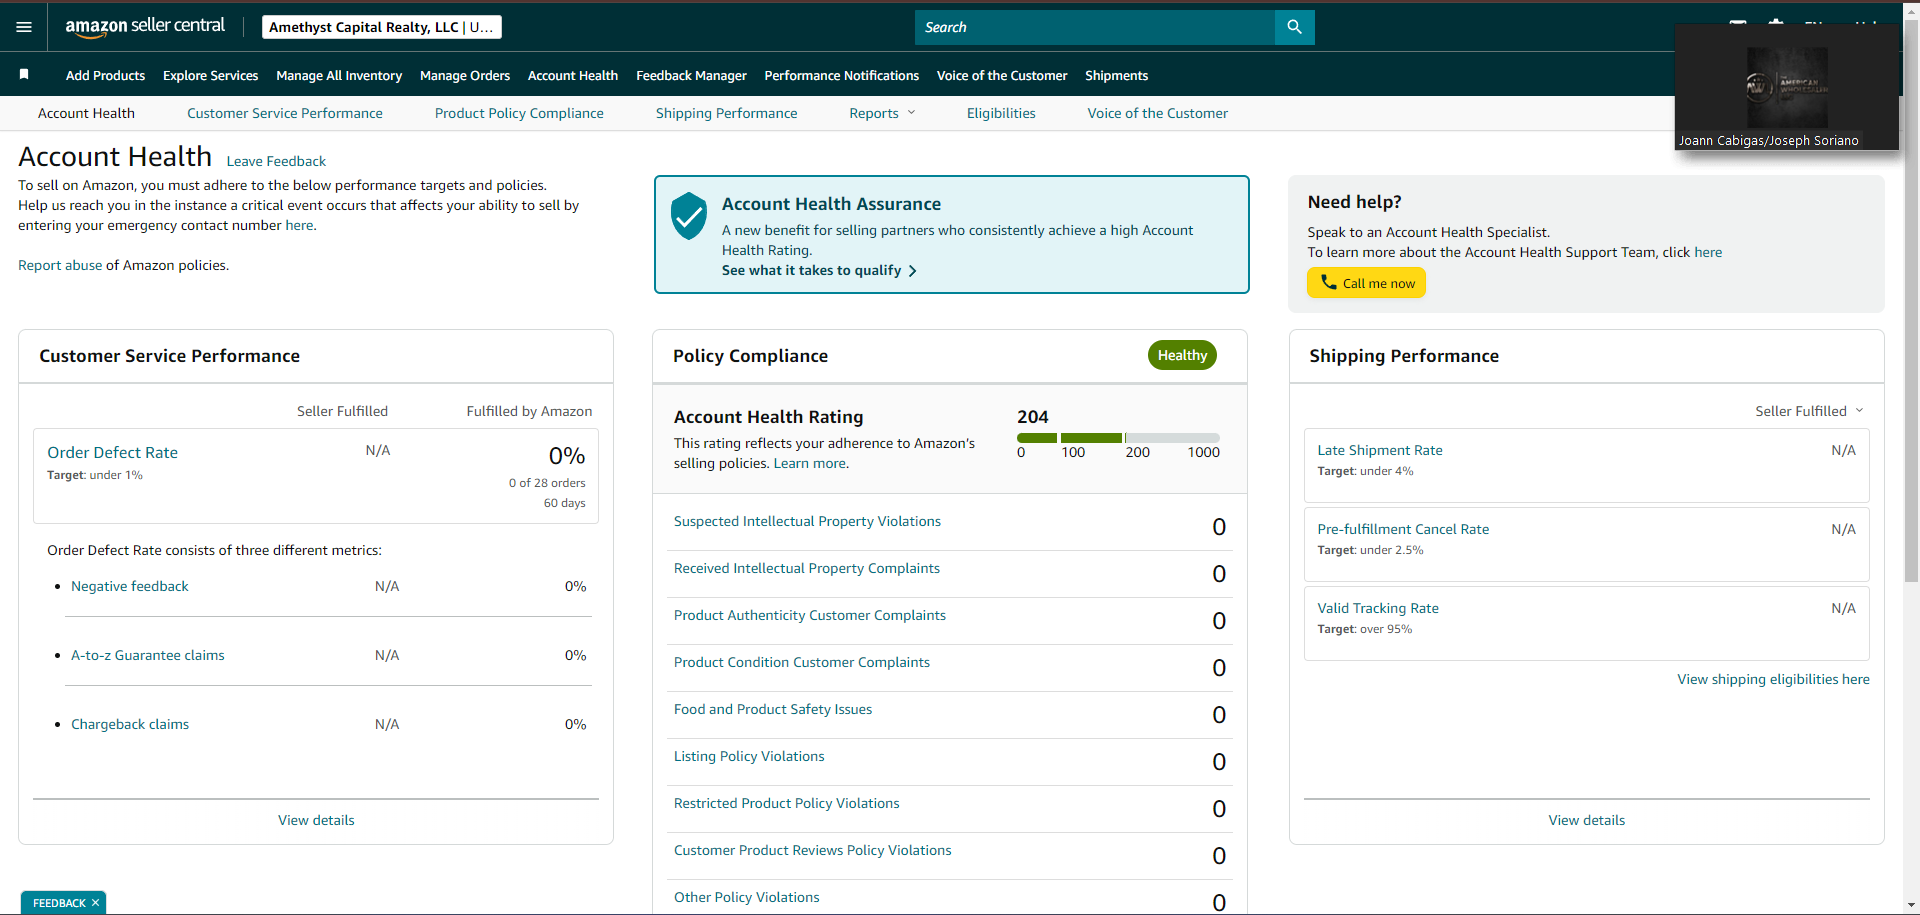Image resolution: width=1920 pixels, height=915 pixels.
Task: Open Voice of the Customer in dark bar
Action: coord(1002,75)
